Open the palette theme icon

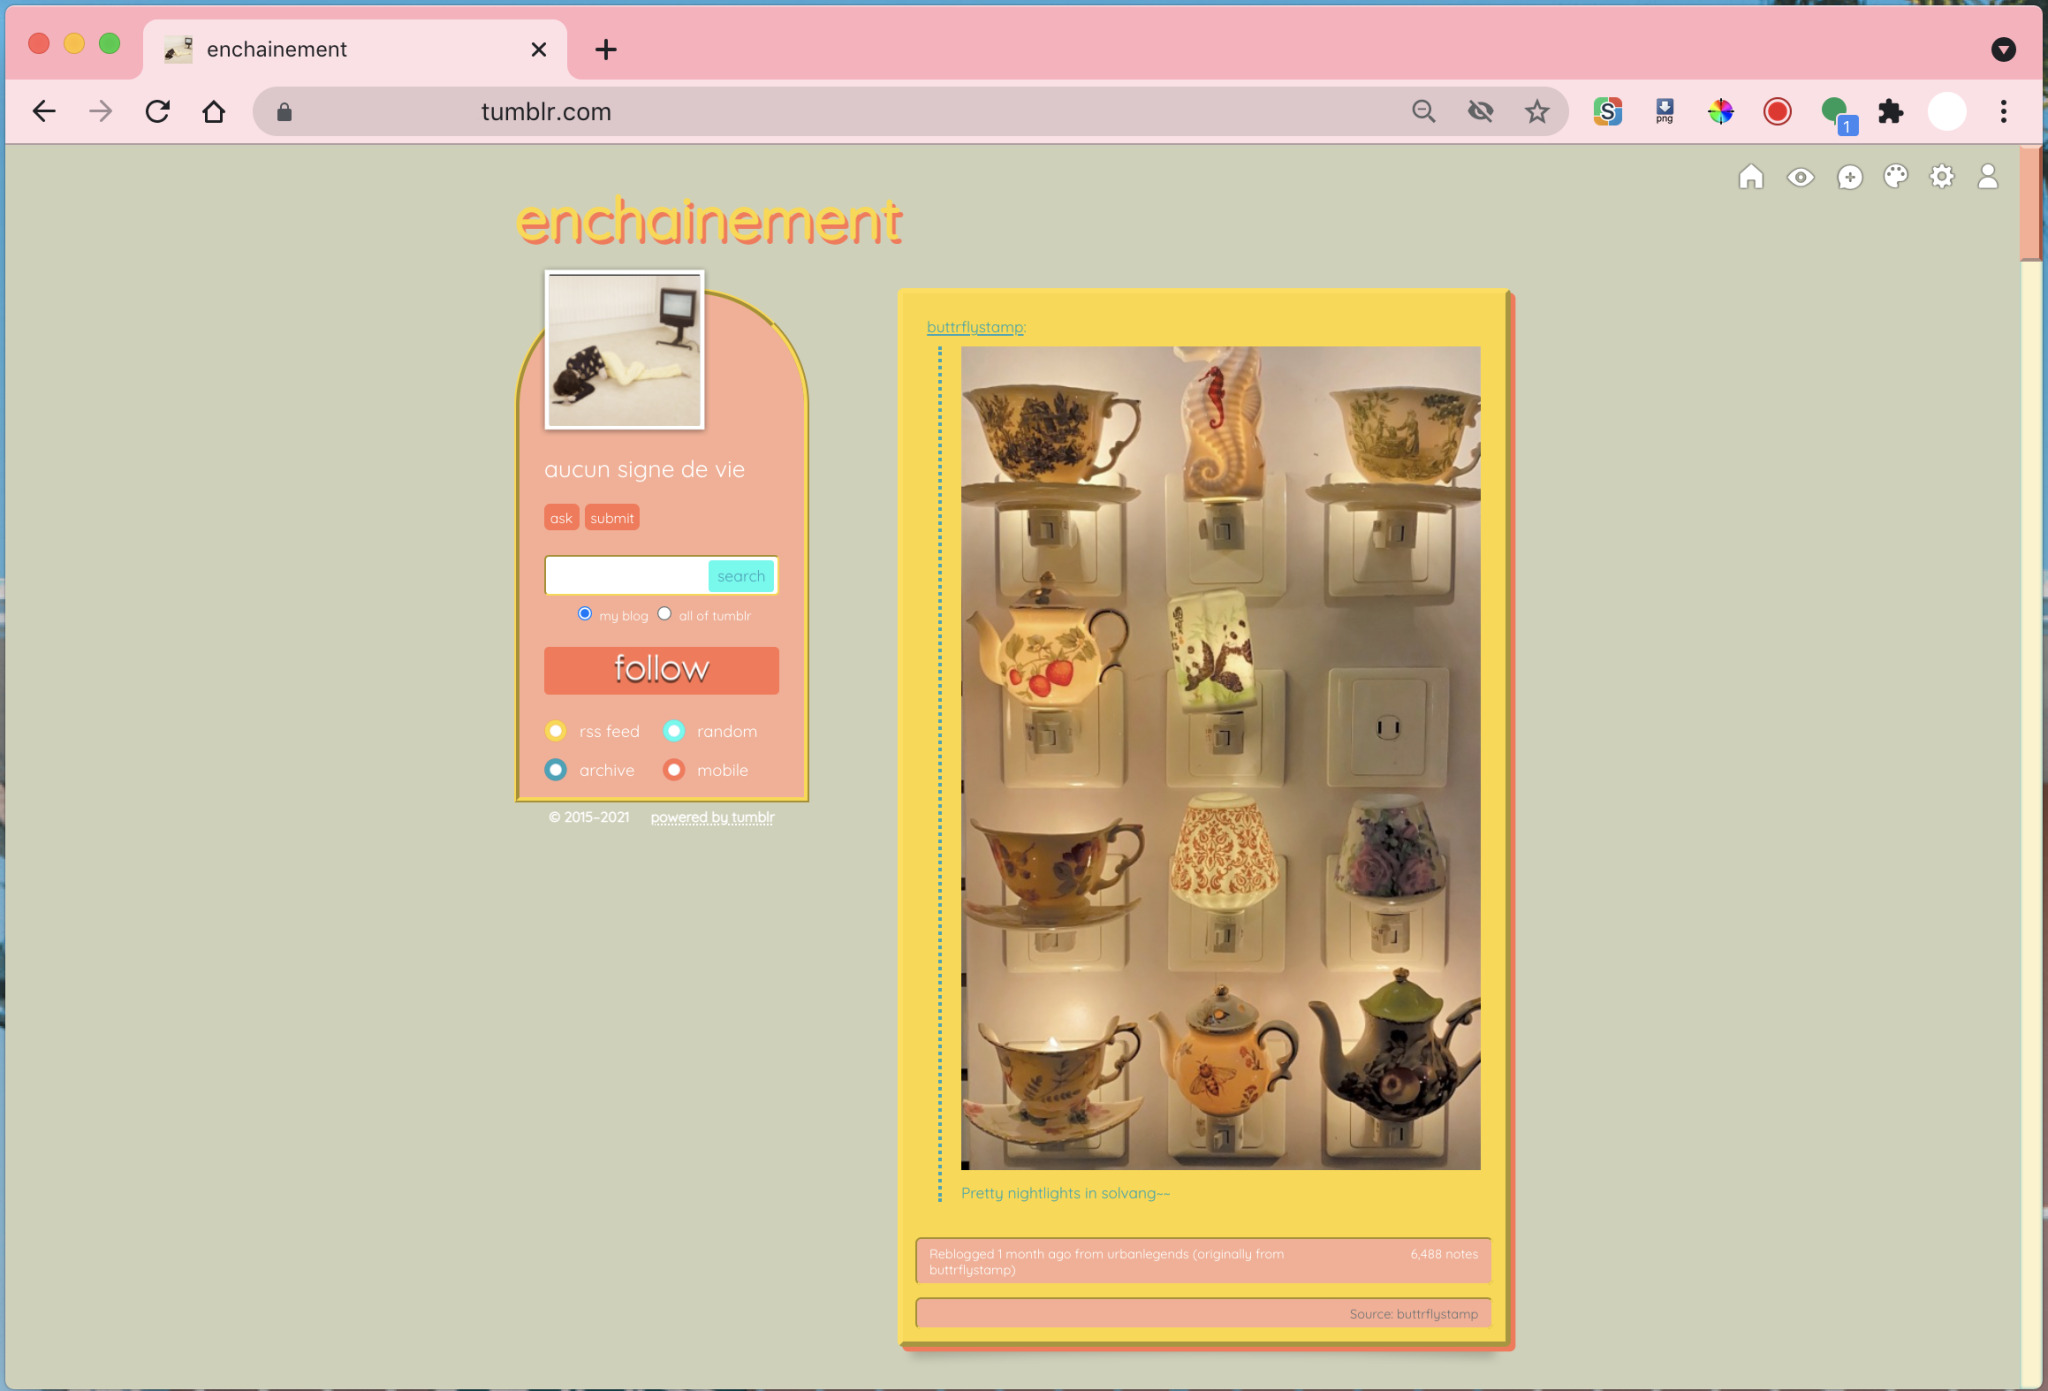click(1895, 177)
